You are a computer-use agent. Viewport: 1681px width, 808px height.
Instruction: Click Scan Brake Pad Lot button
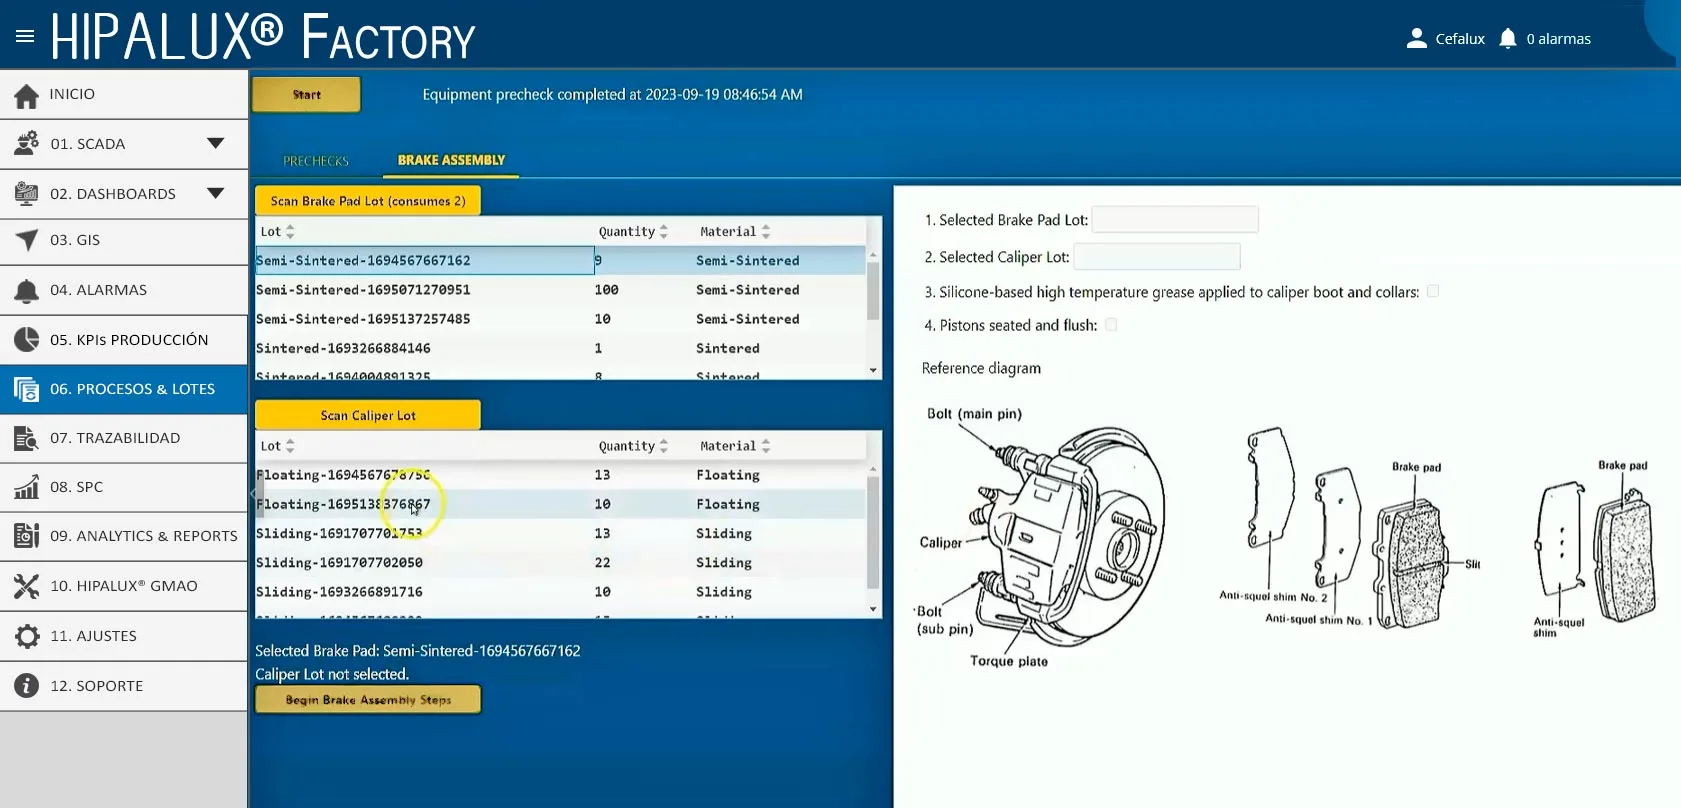[368, 201]
